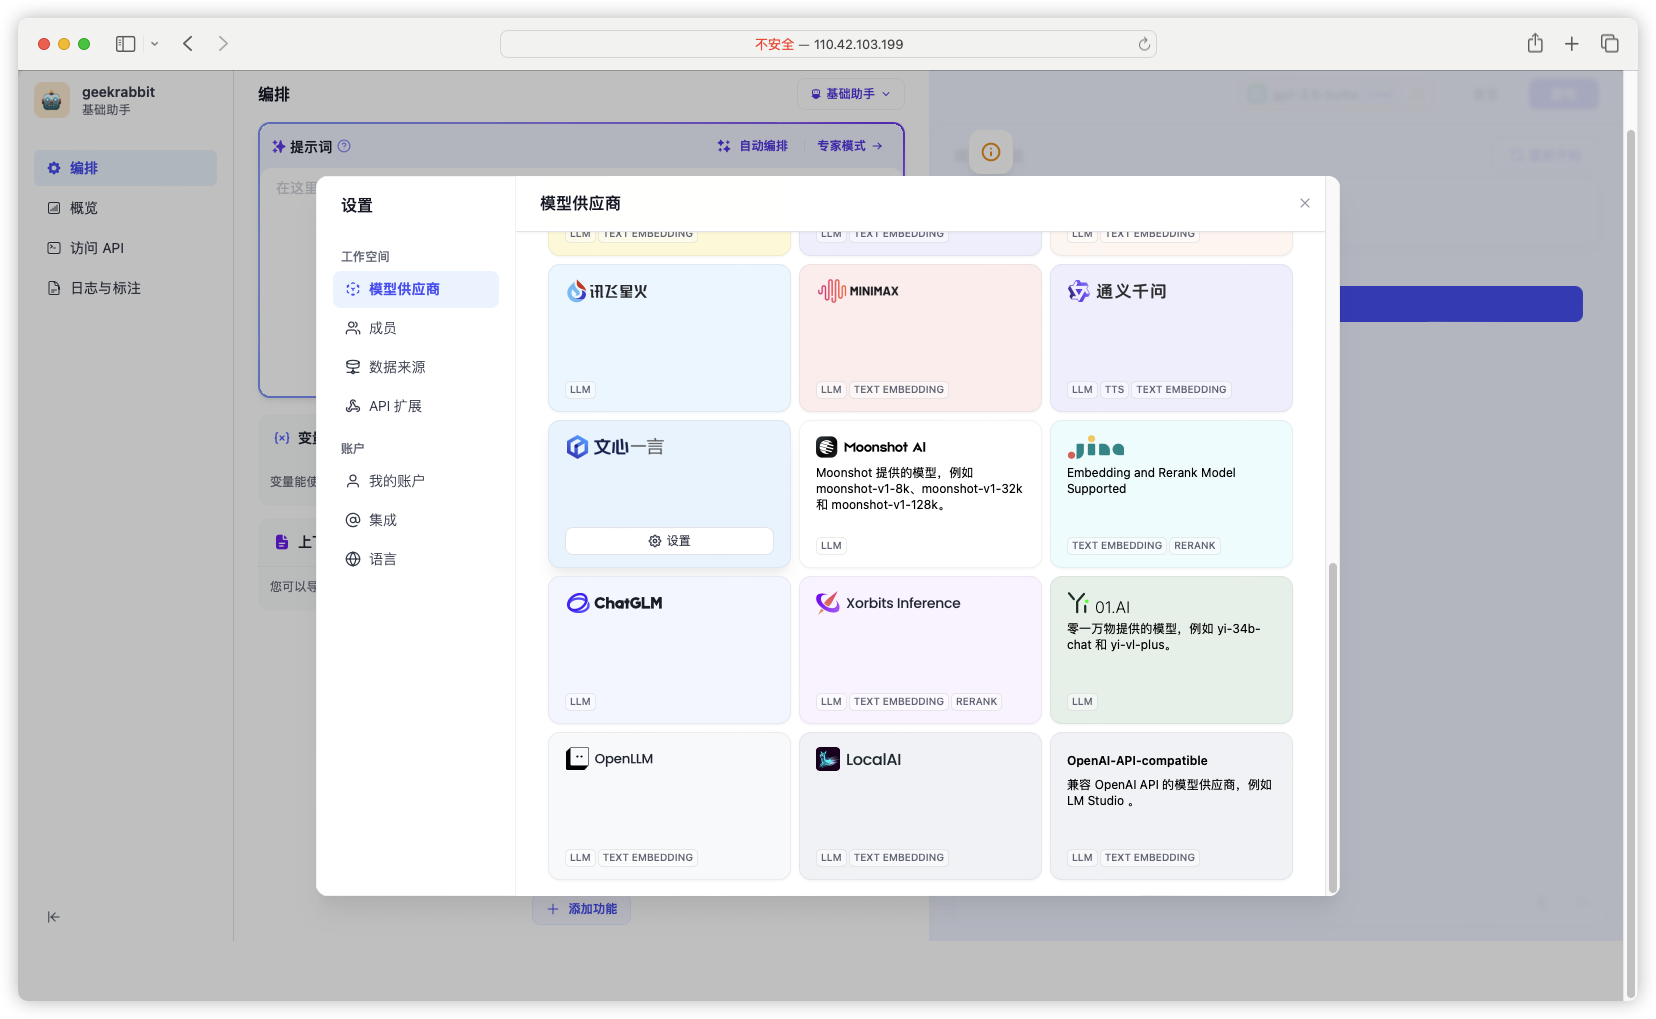Click the geekrabbit app robot avatar
Screen dimensions: 1656x1019
52,100
